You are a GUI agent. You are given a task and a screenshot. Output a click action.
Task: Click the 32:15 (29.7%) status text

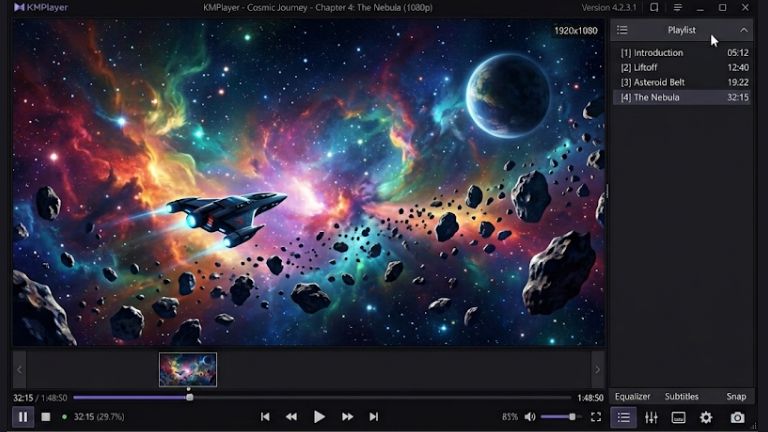(x=99, y=417)
